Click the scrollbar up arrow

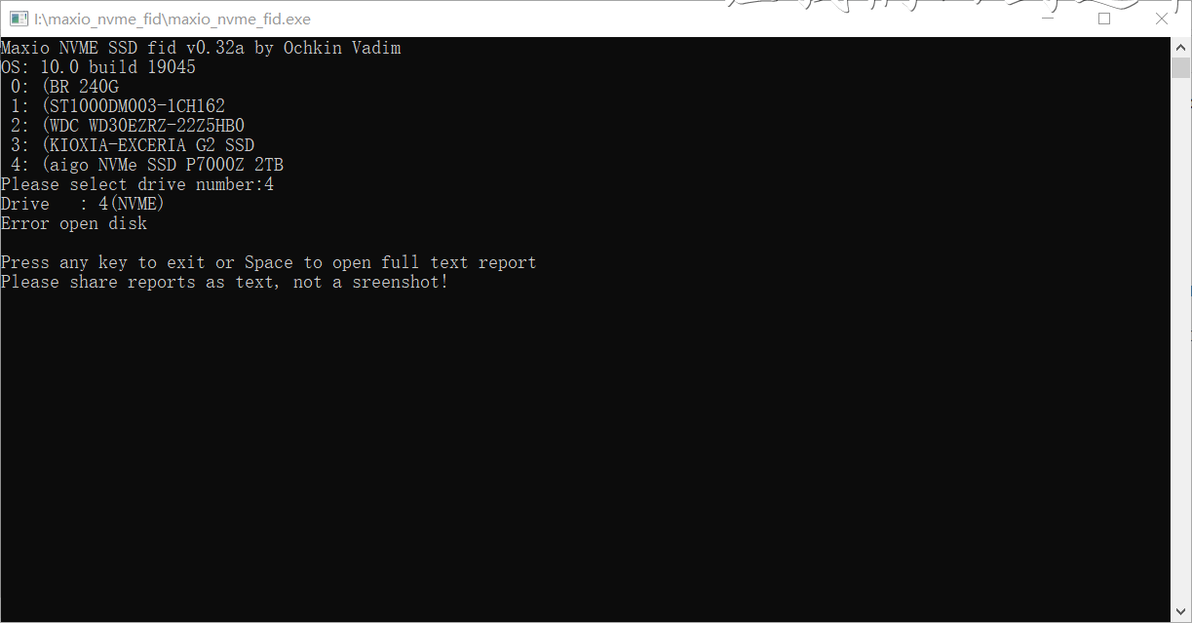1181,47
